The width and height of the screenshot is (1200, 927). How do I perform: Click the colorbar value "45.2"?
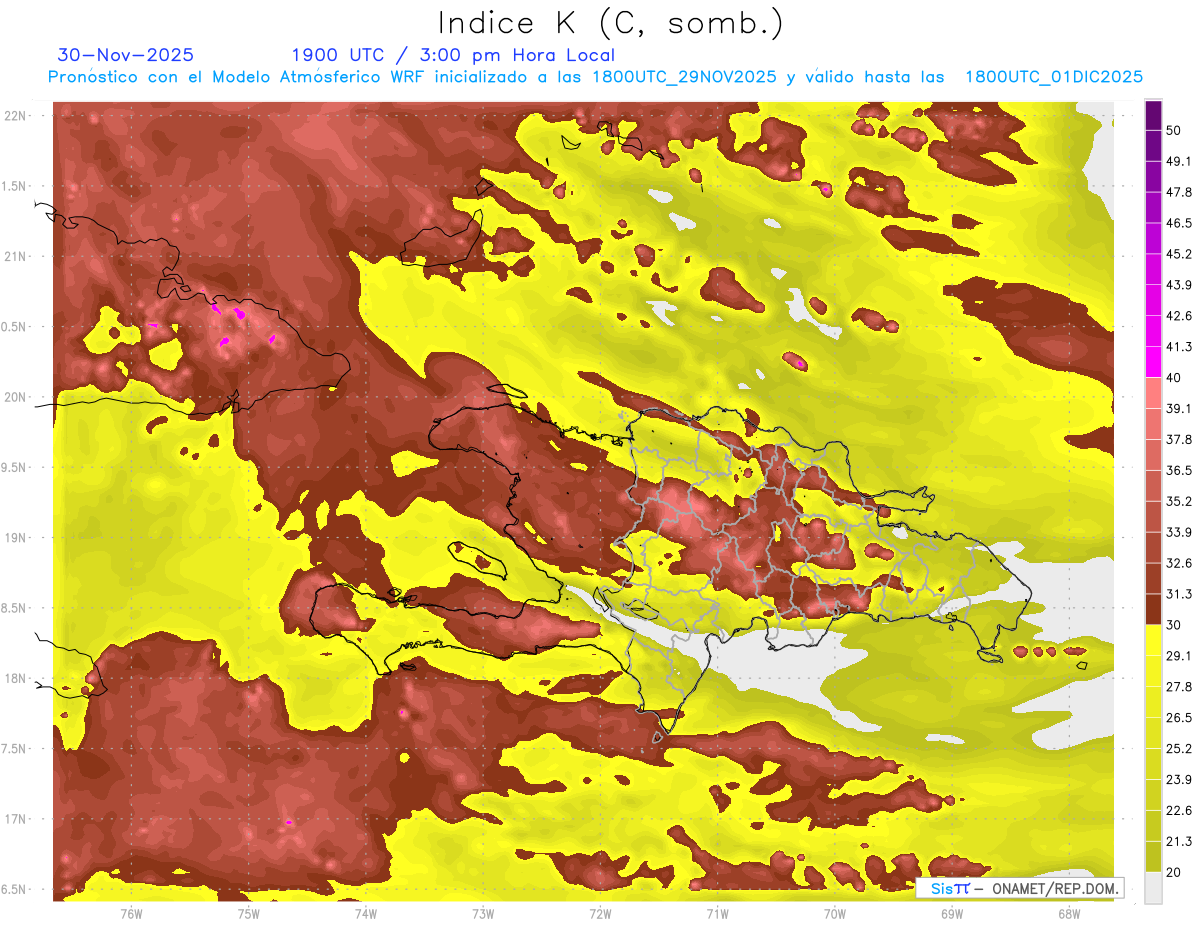(1179, 254)
